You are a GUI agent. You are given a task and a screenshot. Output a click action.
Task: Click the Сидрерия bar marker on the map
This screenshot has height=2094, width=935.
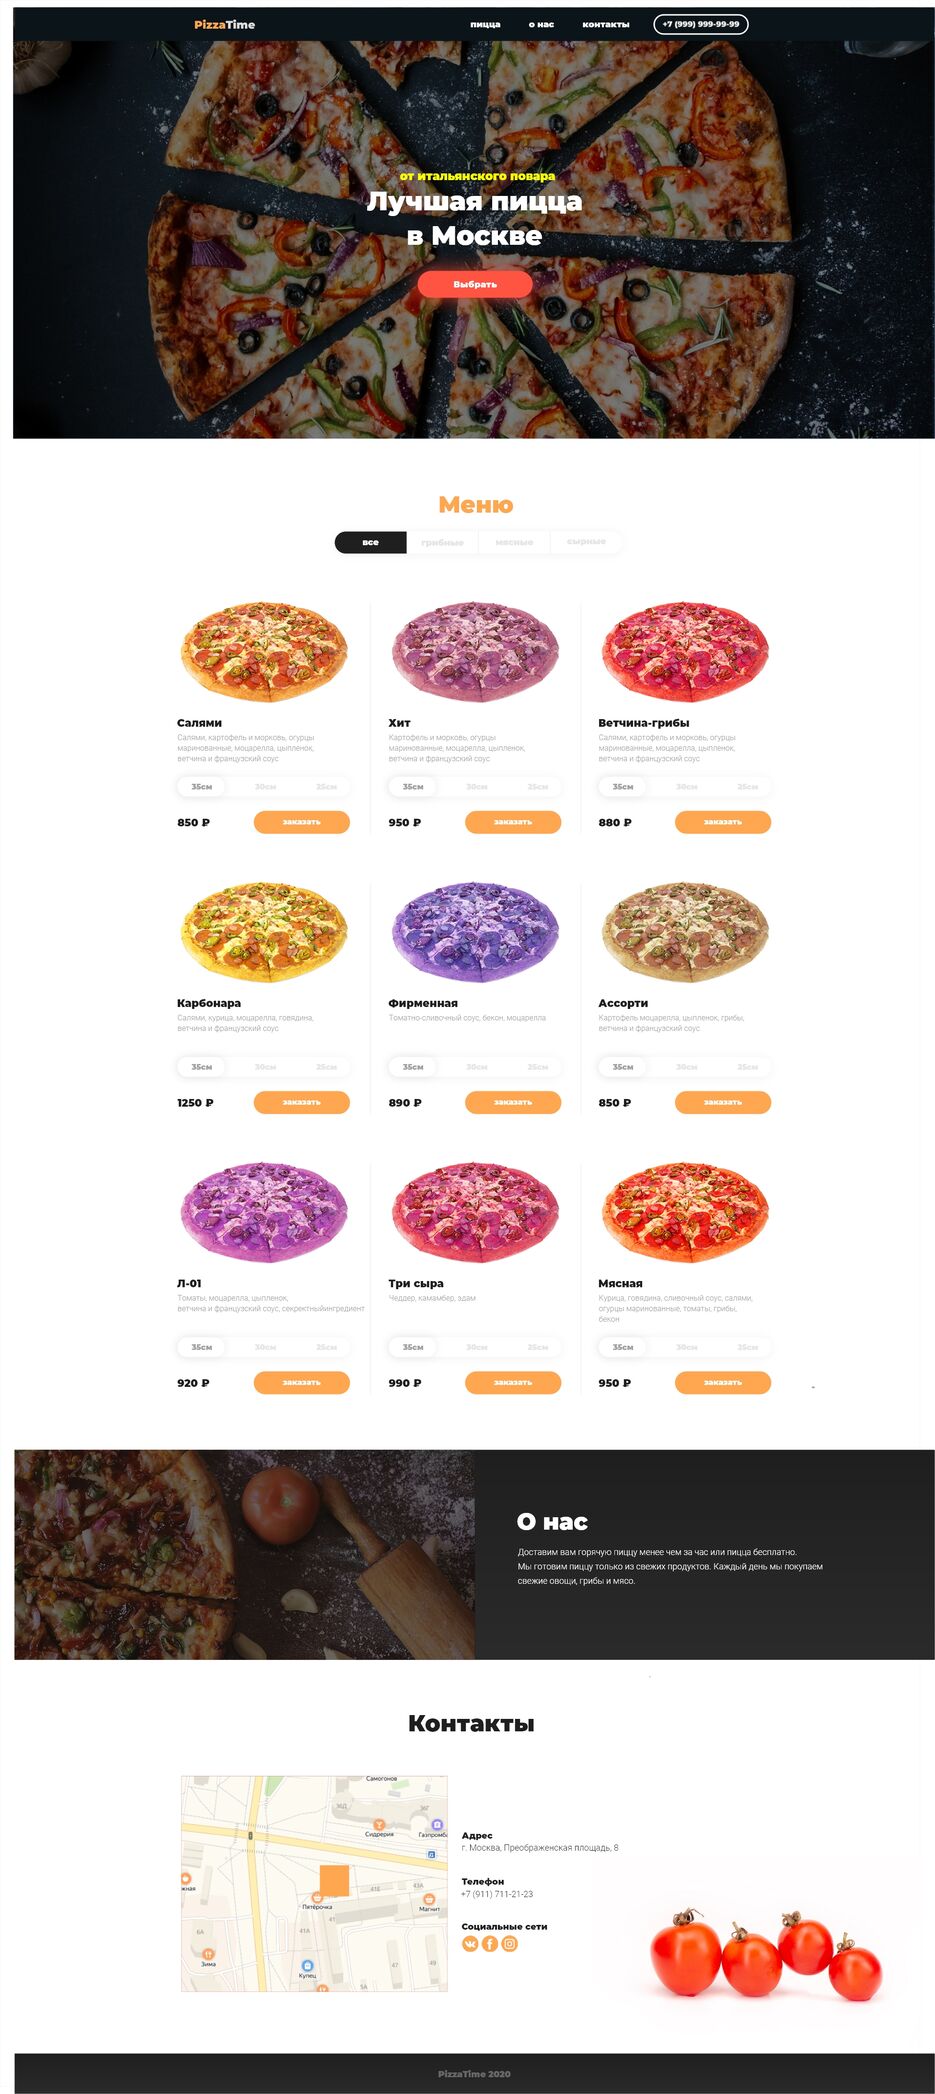click(x=379, y=1825)
